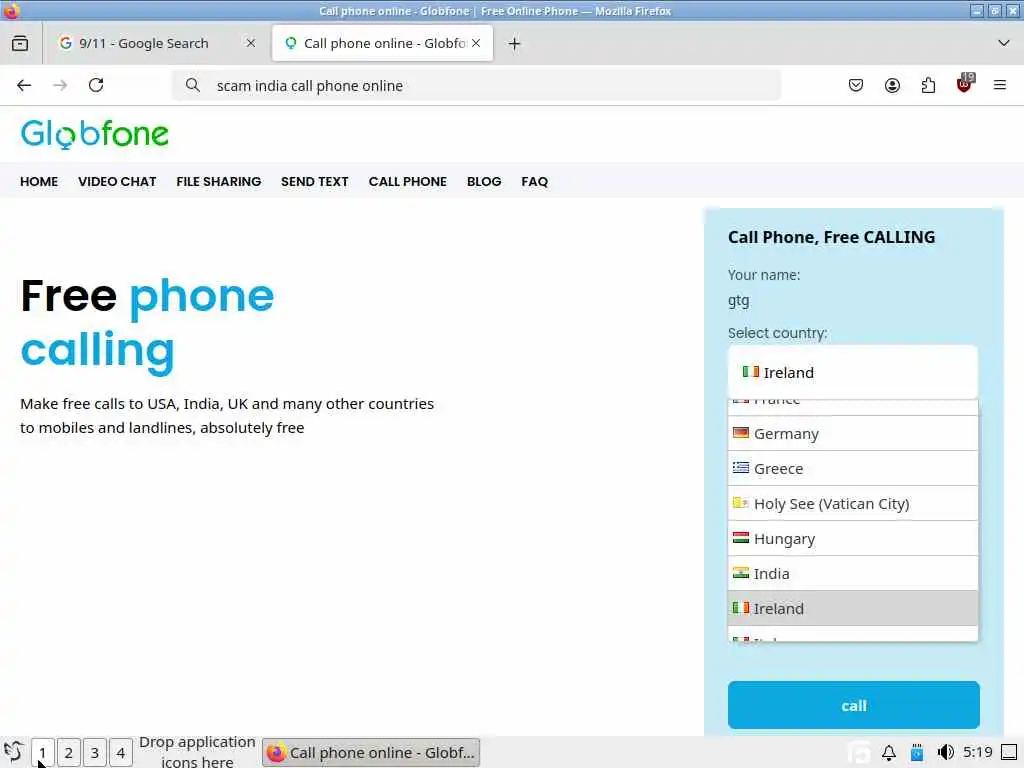Open the volume speaker icon
Screen dimensions: 1024x768
pos(945,753)
